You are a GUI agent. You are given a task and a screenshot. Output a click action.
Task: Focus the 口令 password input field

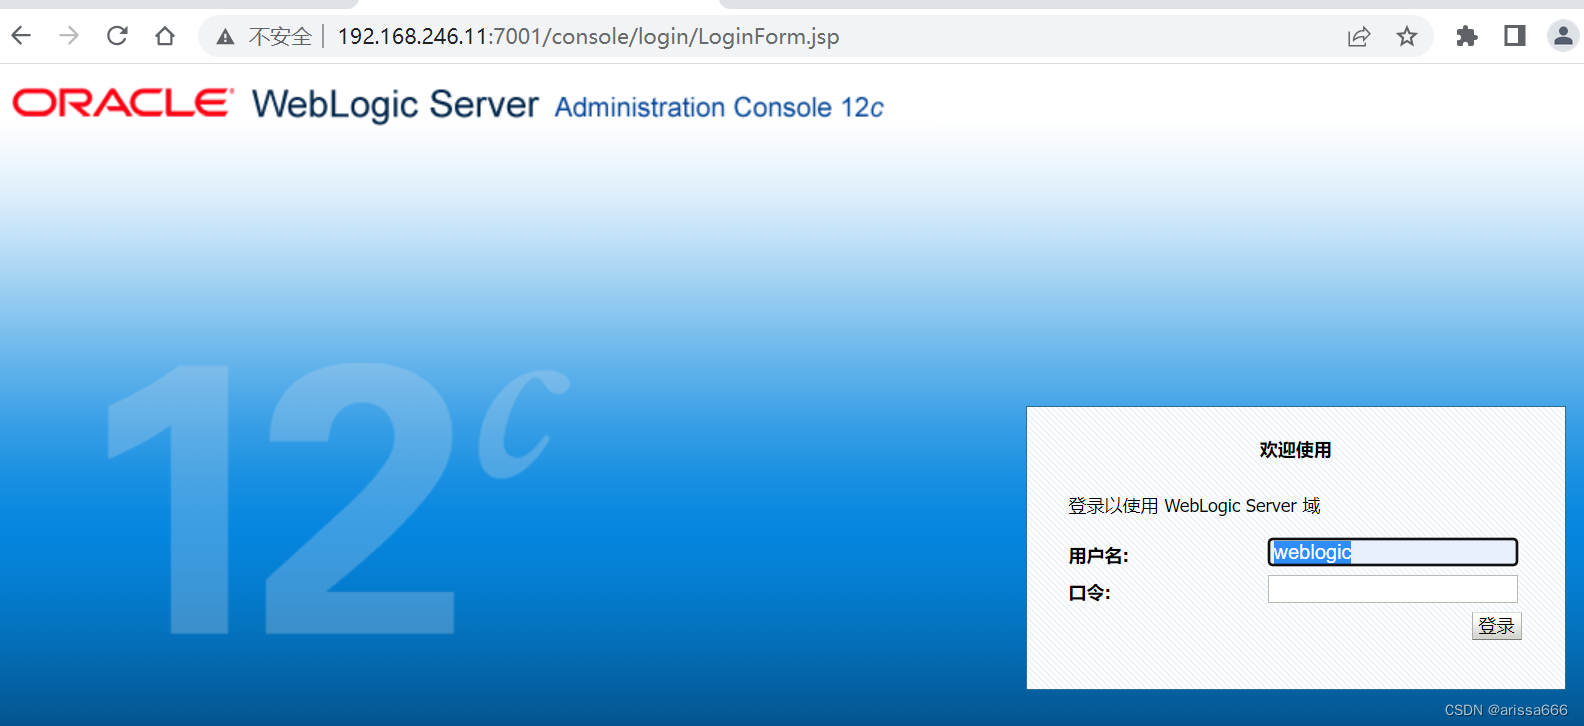pos(1393,589)
